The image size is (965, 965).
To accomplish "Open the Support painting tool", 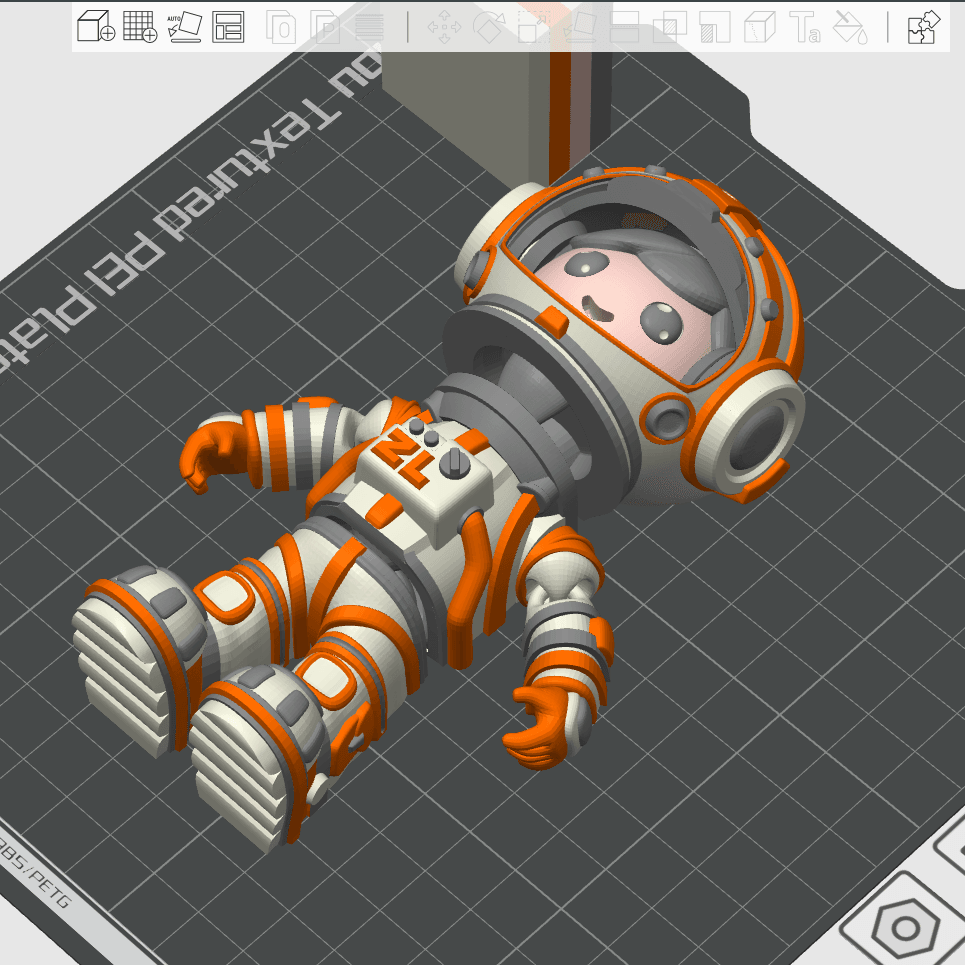I will 715,27.
